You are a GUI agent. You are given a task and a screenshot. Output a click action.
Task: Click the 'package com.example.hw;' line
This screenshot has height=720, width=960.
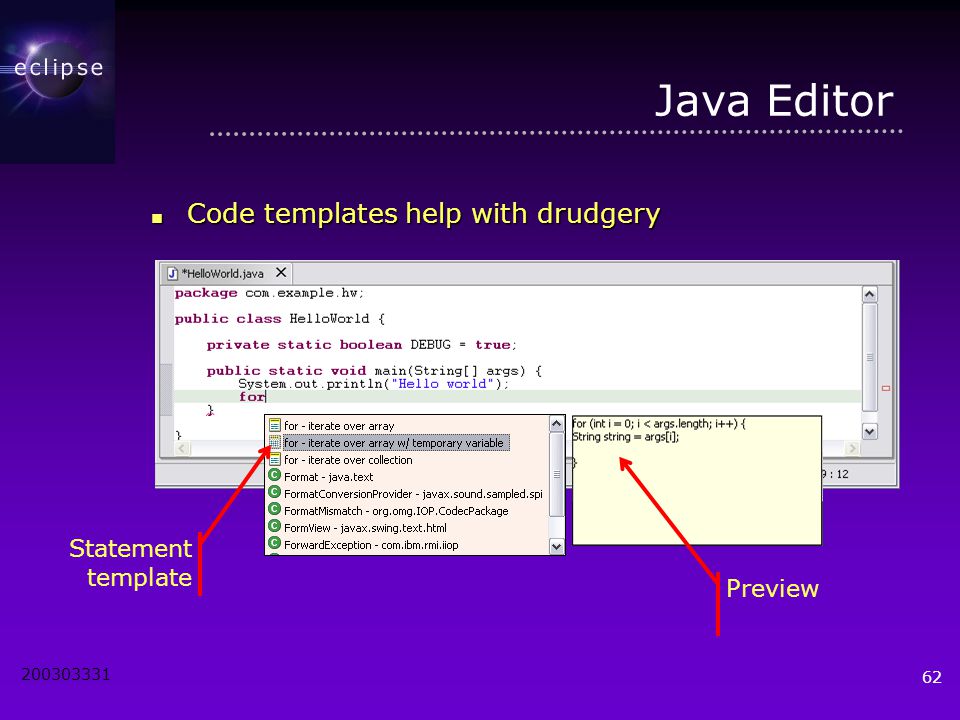click(x=269, y=293)
